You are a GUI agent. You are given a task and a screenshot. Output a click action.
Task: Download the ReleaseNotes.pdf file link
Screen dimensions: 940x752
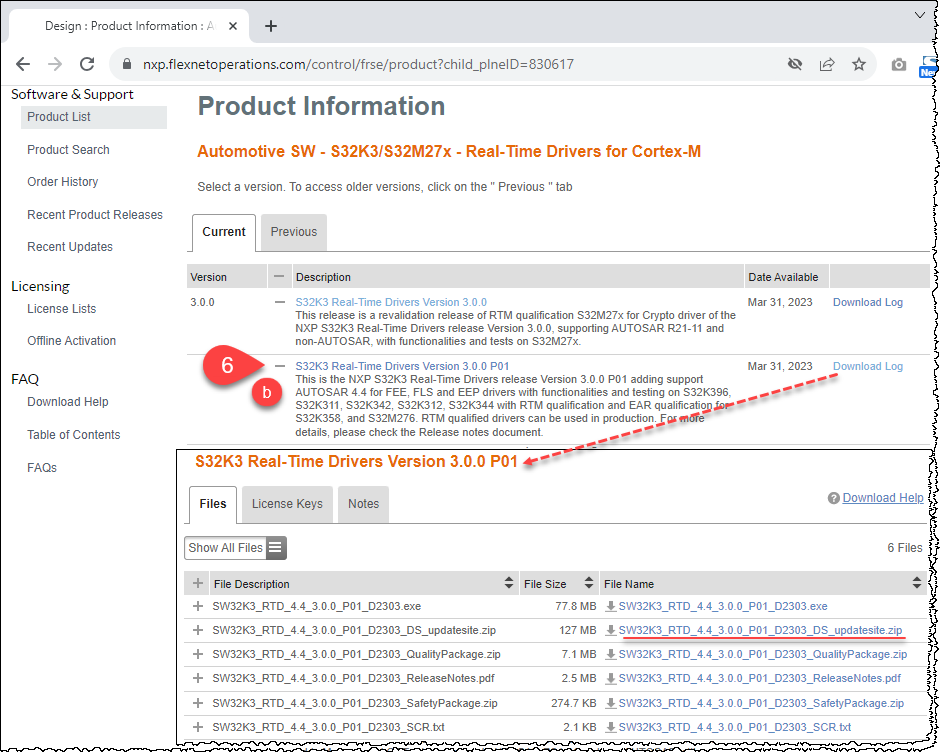click(760, 678)
